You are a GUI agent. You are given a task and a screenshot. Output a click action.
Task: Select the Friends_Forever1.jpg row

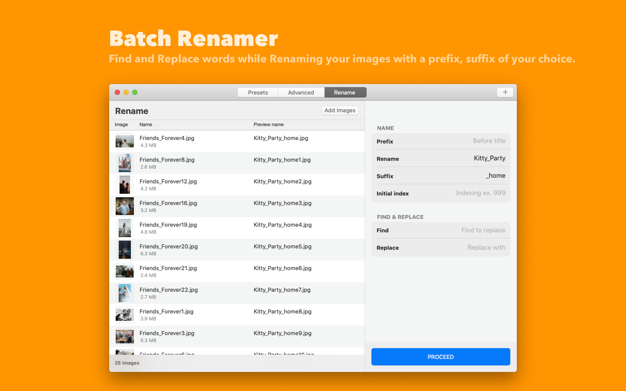[237, 315]
